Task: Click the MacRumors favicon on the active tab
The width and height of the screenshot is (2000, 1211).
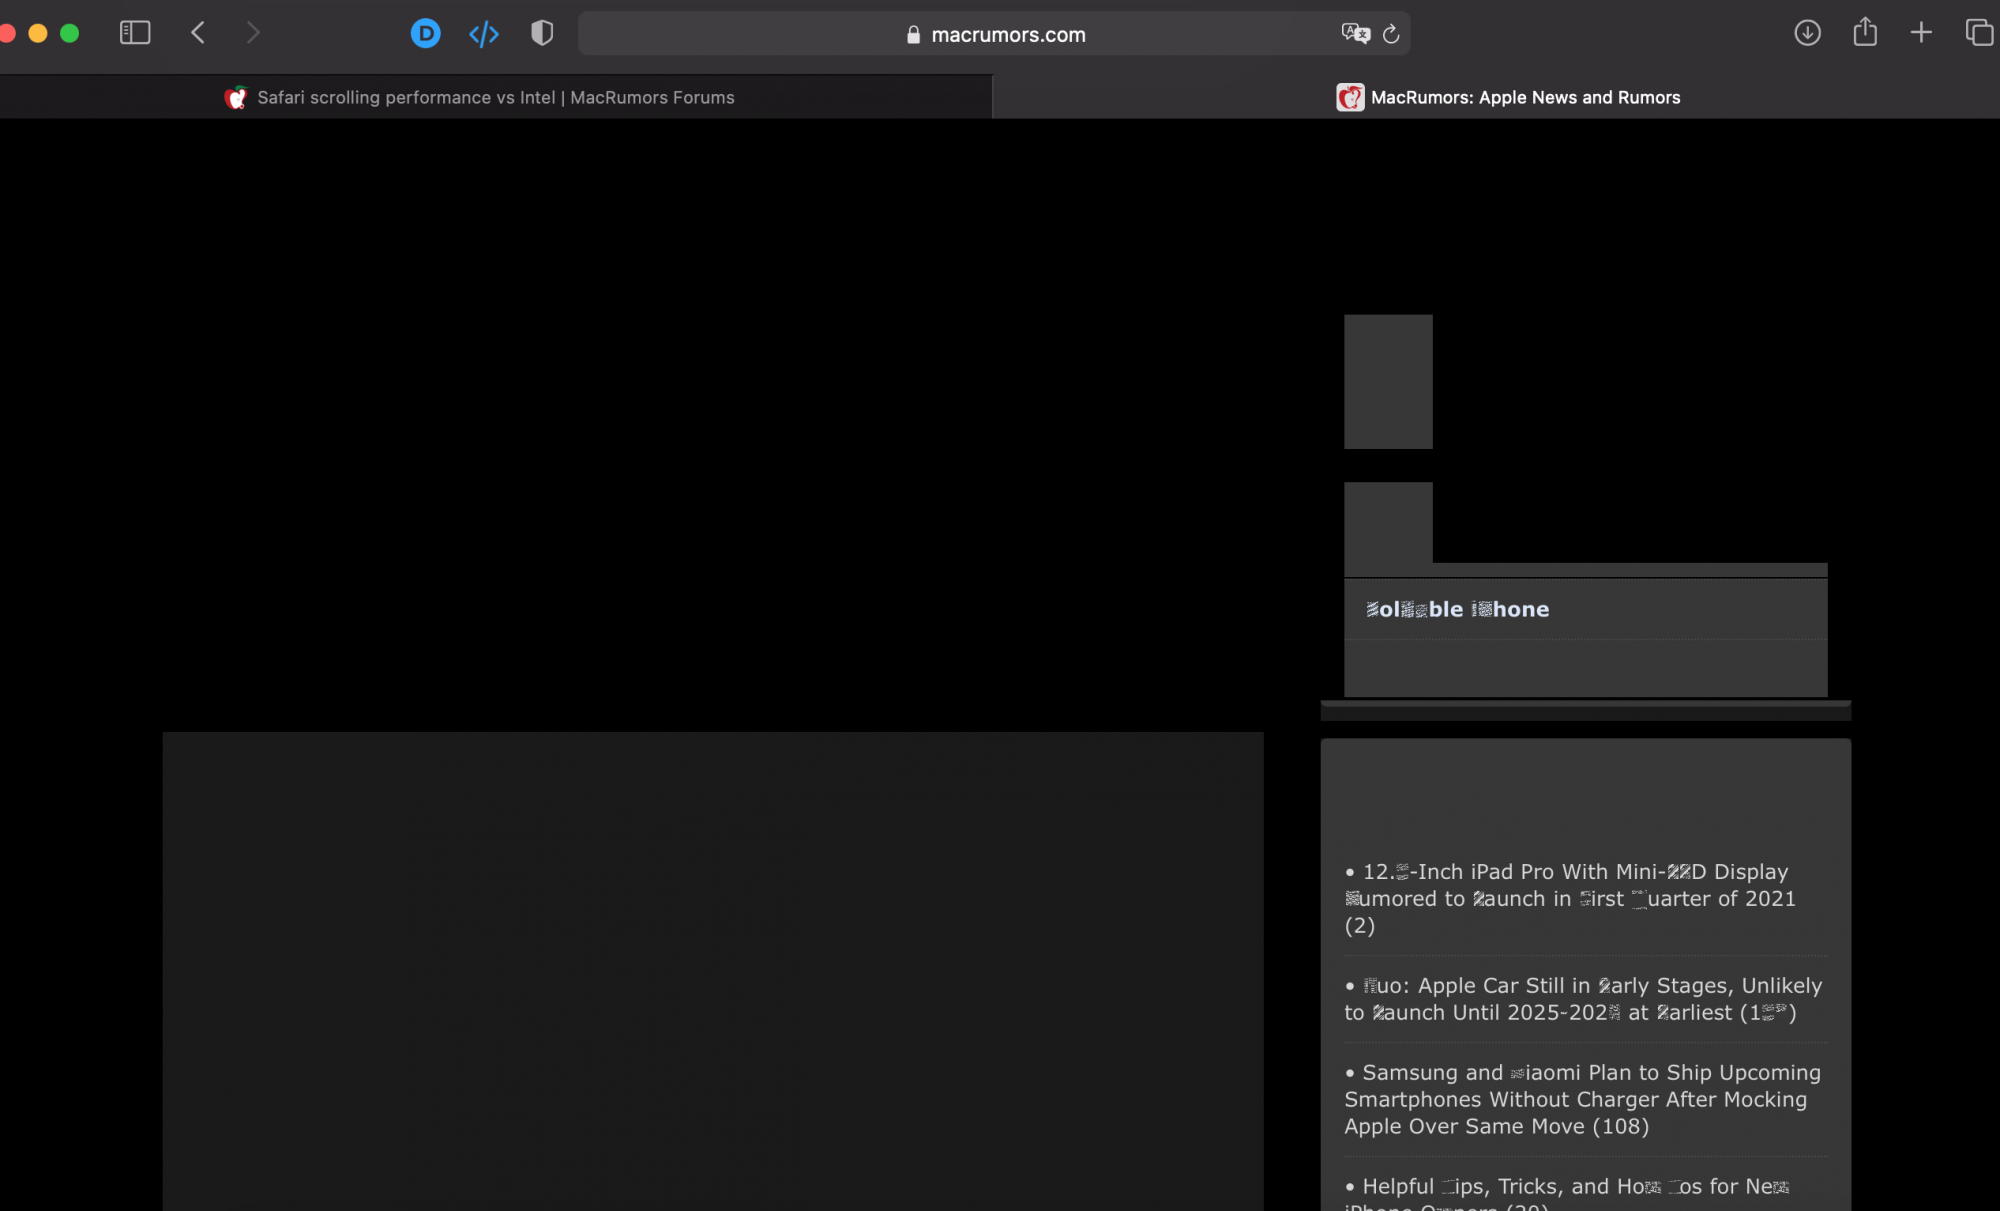Action: 1350,97
